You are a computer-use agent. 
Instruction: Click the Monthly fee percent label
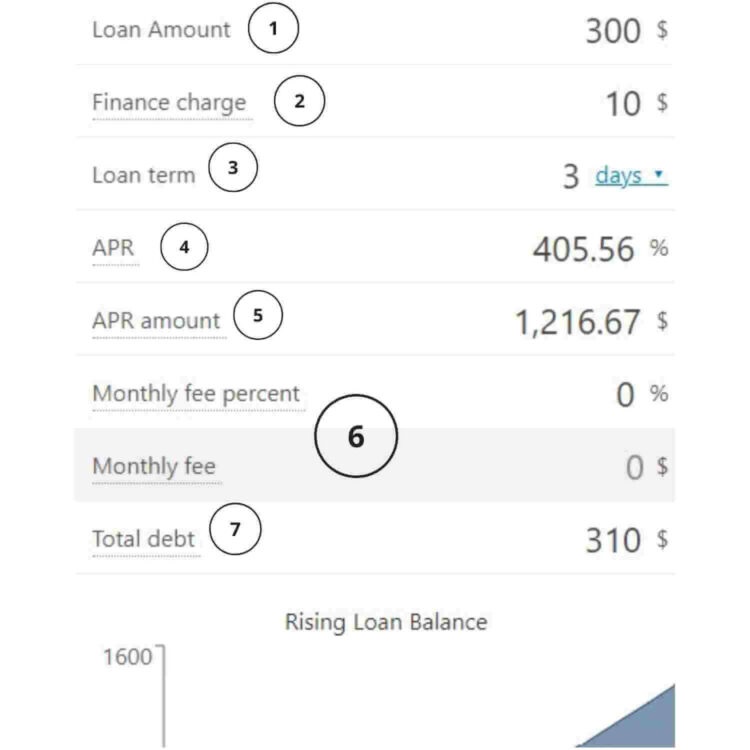click(x=195, y=394)
